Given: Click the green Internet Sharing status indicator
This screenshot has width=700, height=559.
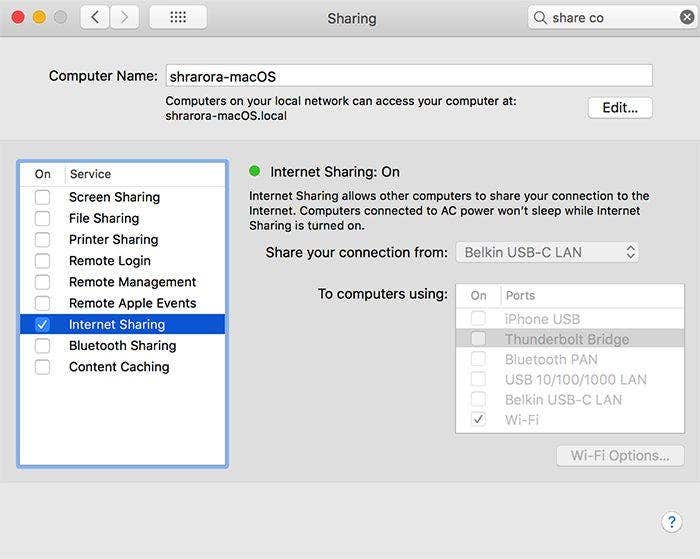Looking at the screenshot, I should [x=255, y=171].
